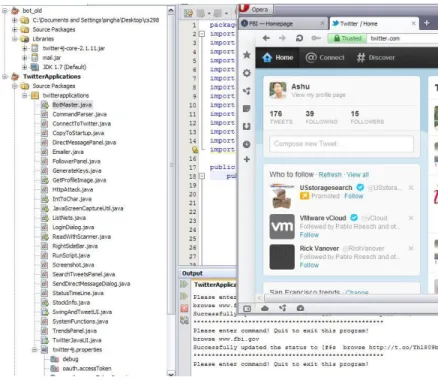Open the downloads icon in Opera sidebar
The height and width of the screenshot is (380, 438).
point(247,126)
